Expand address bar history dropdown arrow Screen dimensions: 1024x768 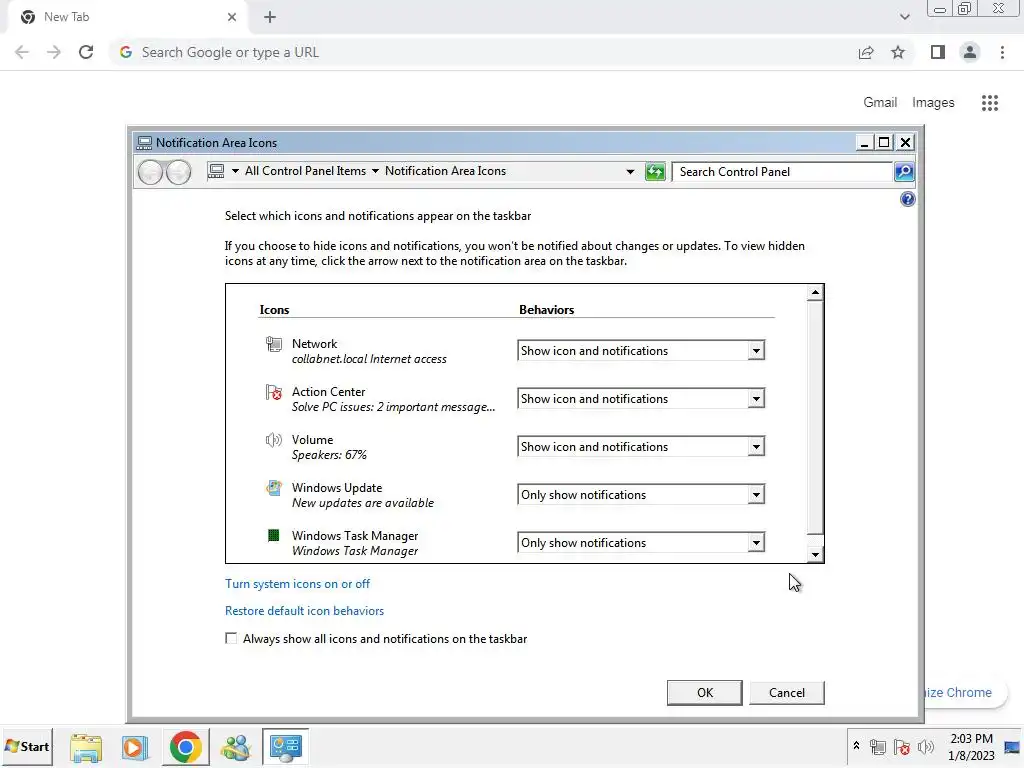(x=630, y=172)
